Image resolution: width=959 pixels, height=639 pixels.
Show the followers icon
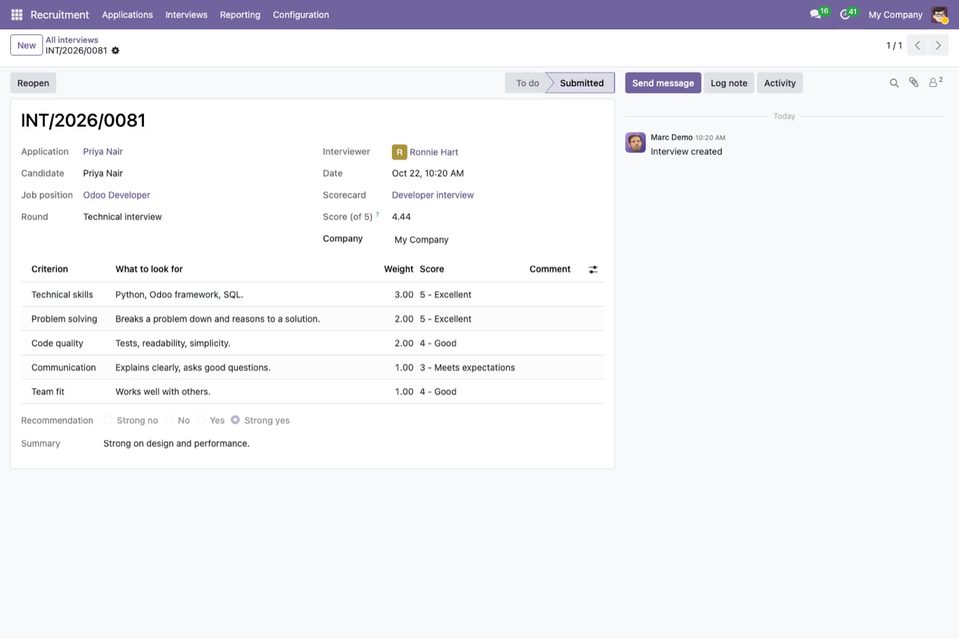tap(935, 83)
